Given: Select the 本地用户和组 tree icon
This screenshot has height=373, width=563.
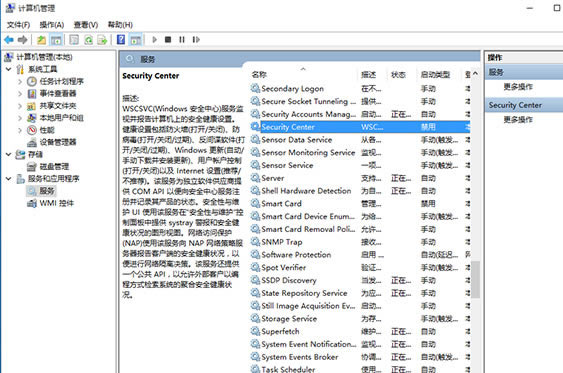Looking at the screenshot, I should click(x=32, y=118).
